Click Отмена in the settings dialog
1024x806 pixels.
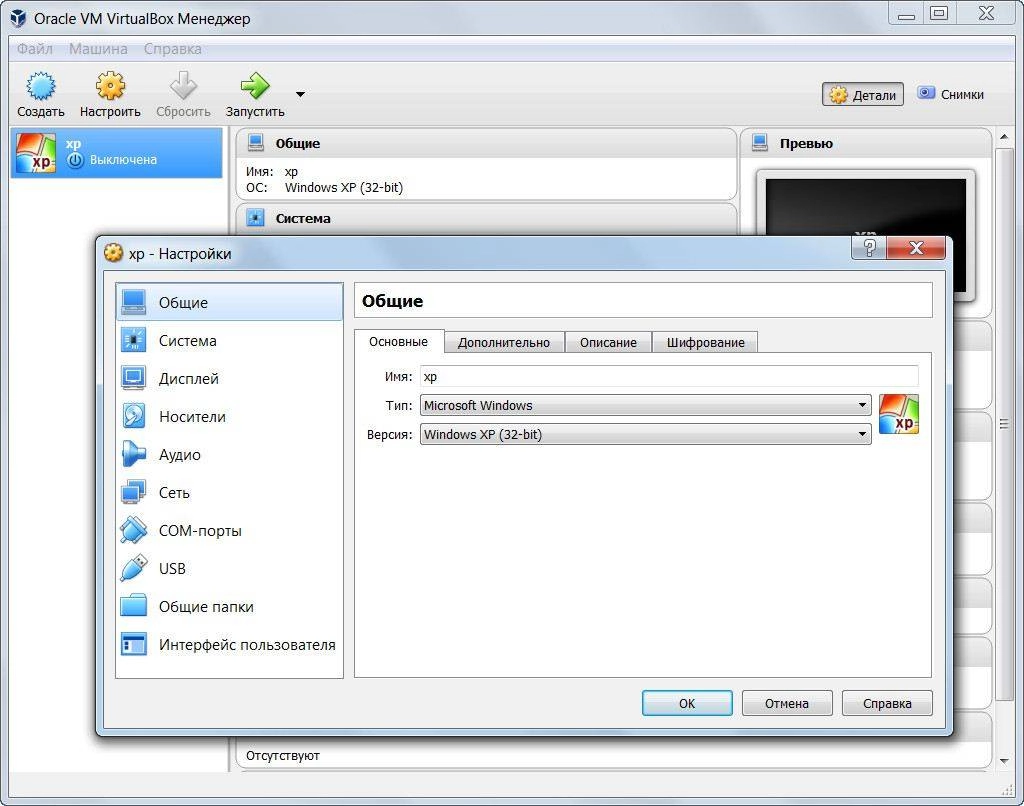[787, 703]
